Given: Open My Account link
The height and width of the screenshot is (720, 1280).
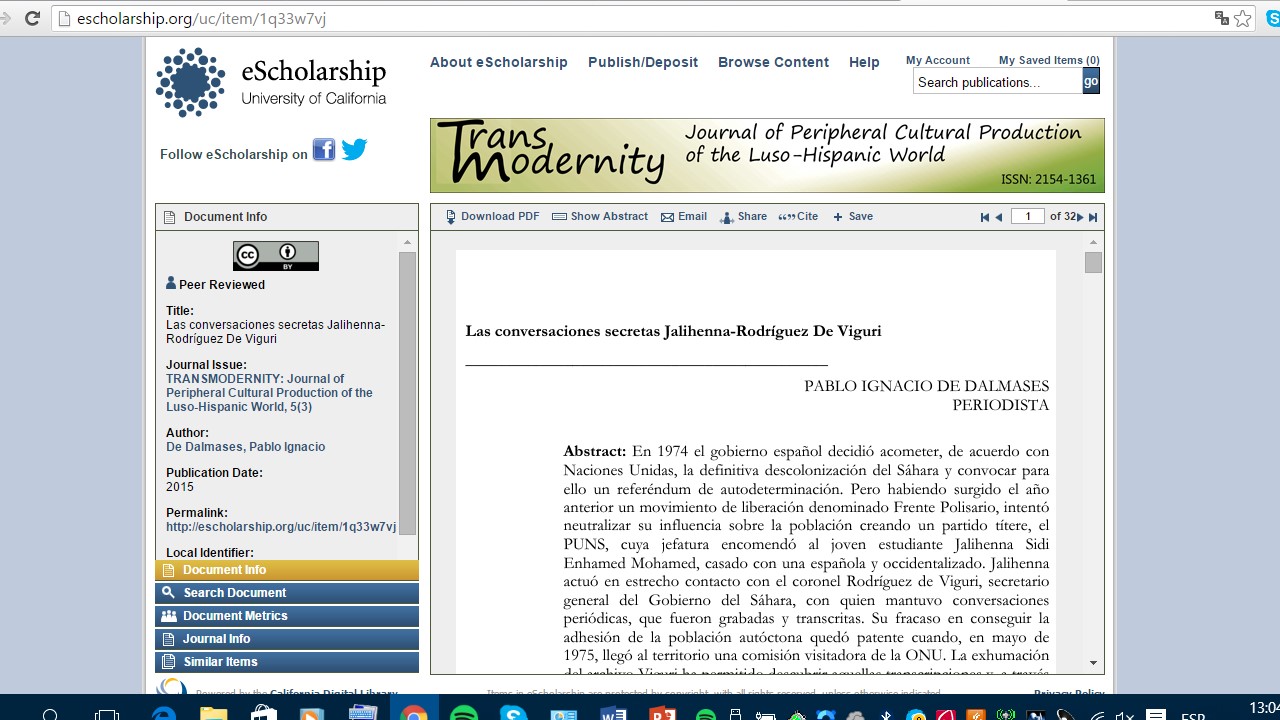Looking at the screenshot, I should point(938,60).
